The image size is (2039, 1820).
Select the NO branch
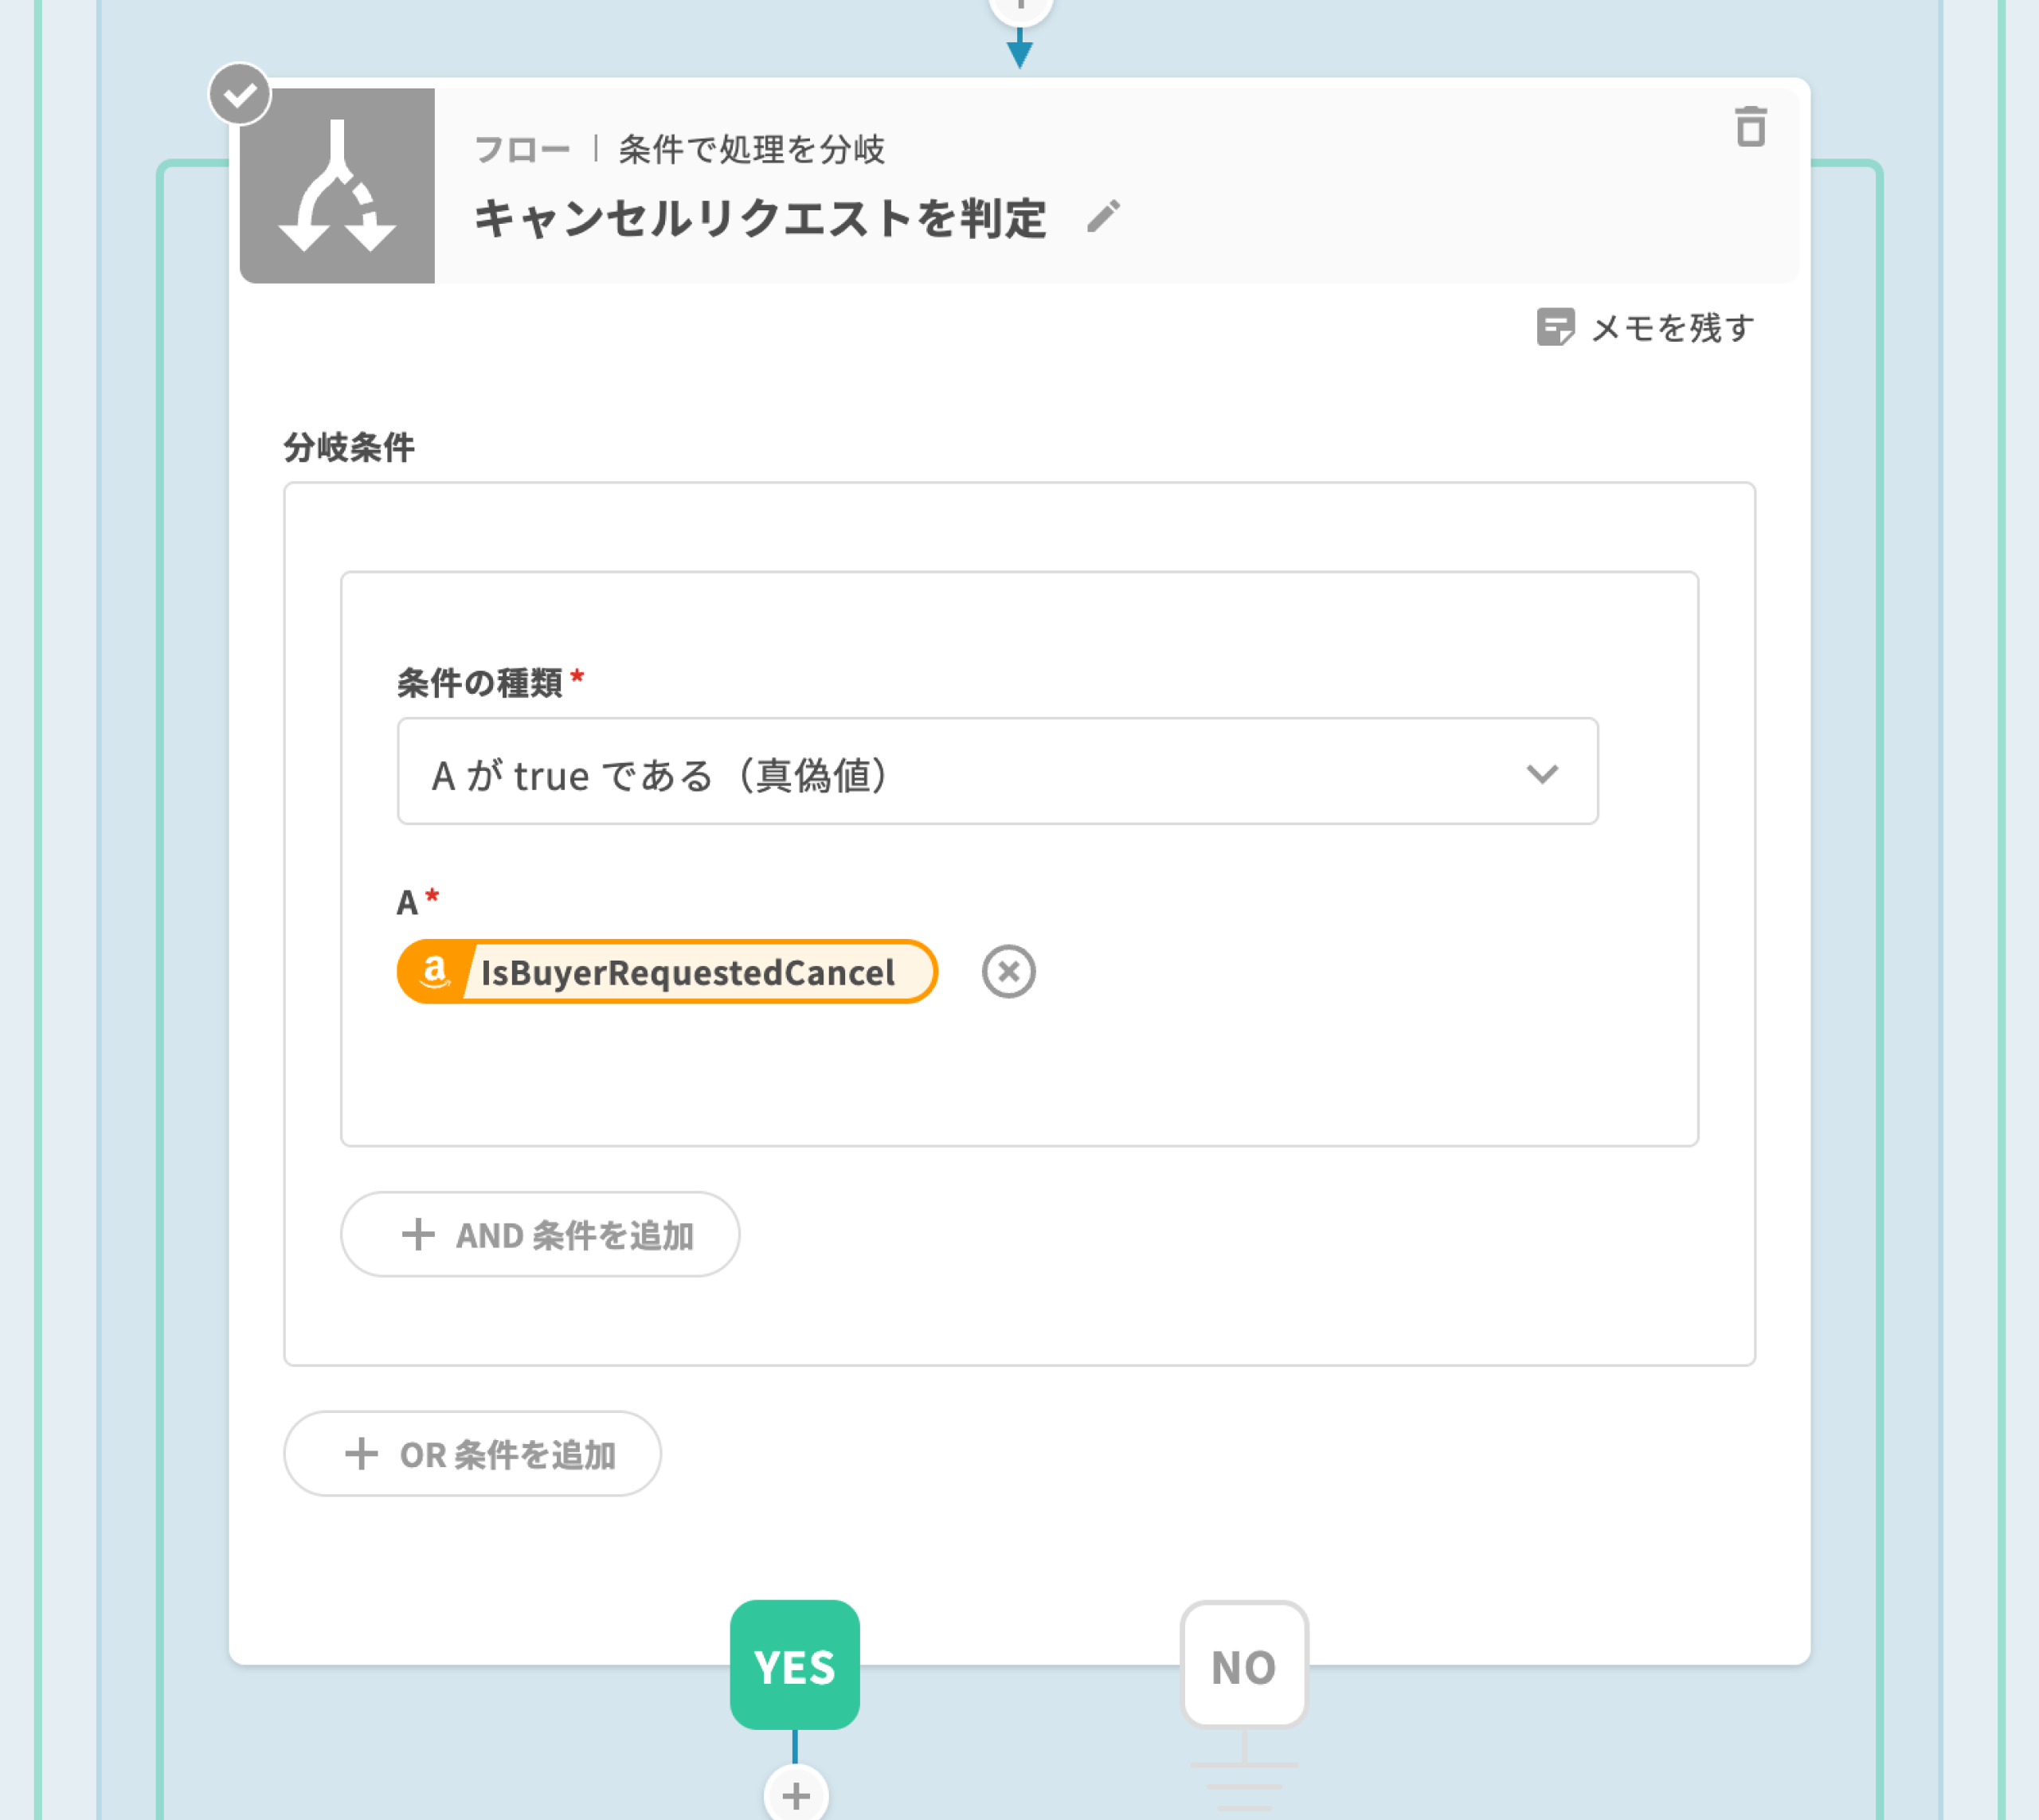1243,1665
